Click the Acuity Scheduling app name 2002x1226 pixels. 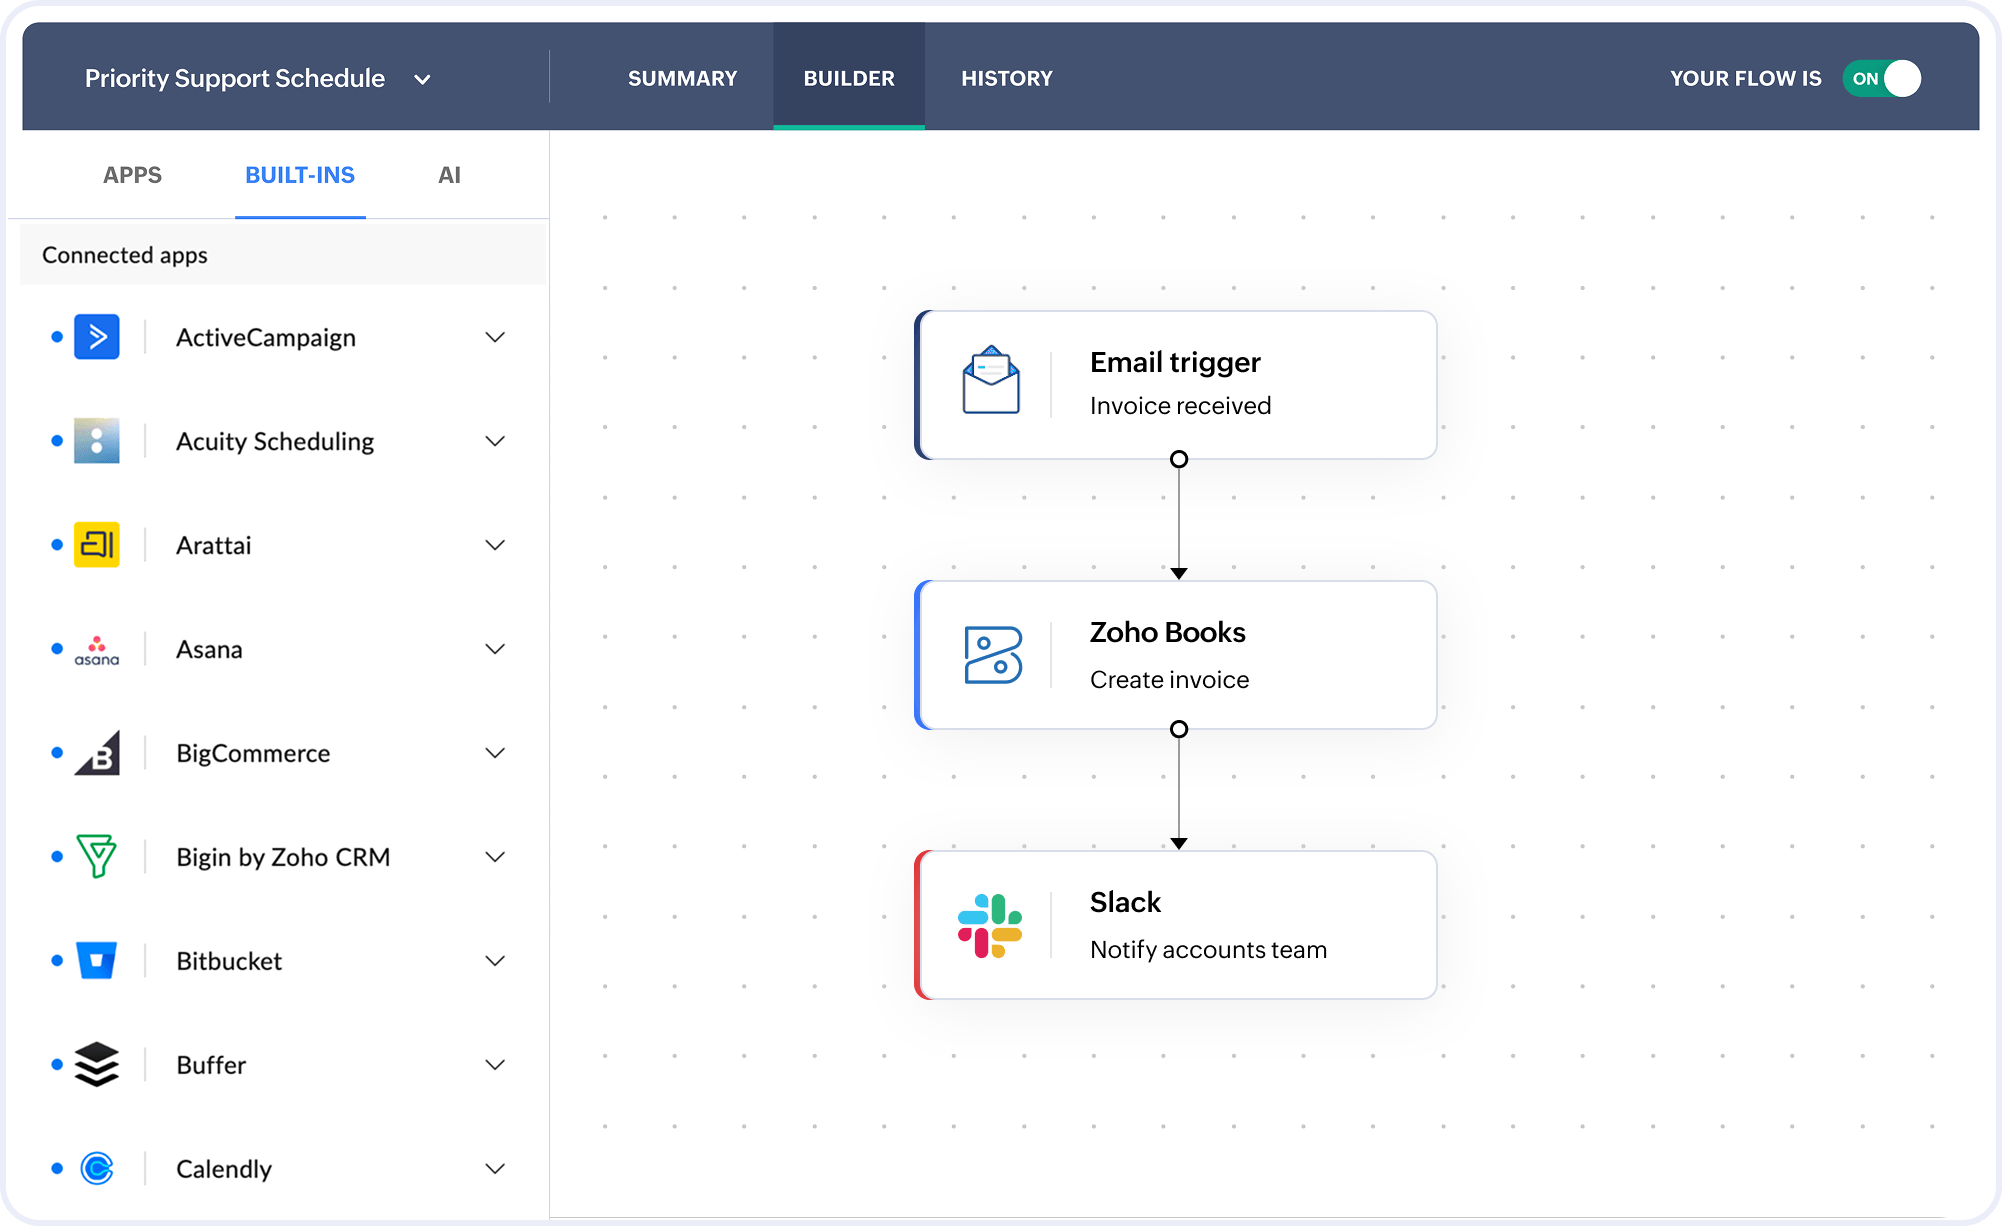(x=275, y=442)
